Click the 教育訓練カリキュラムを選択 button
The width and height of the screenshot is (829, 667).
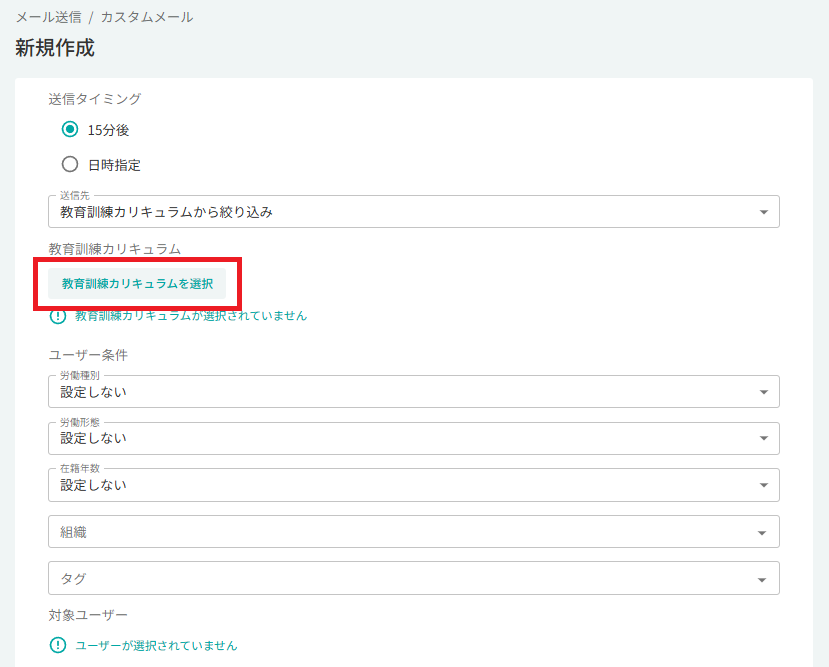pyautogui.click(x=137, y=284)
